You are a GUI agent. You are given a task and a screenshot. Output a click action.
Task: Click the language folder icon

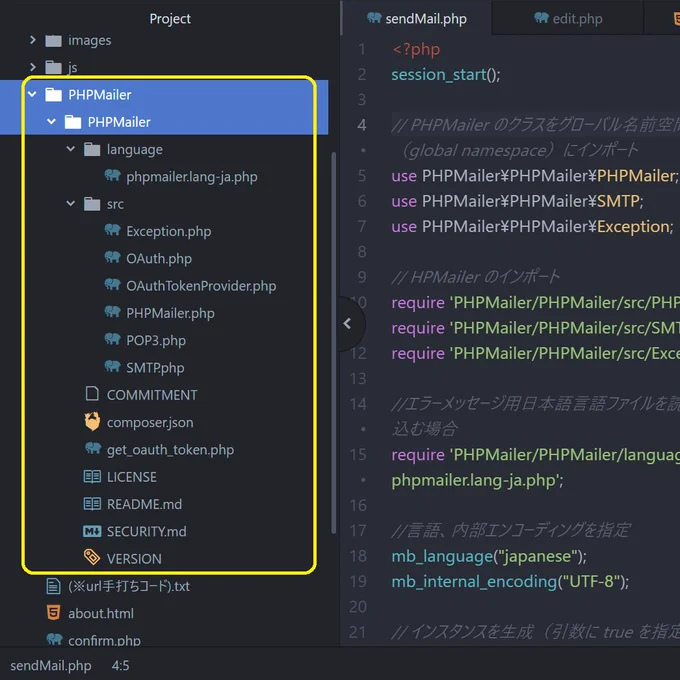pos(92,149)
